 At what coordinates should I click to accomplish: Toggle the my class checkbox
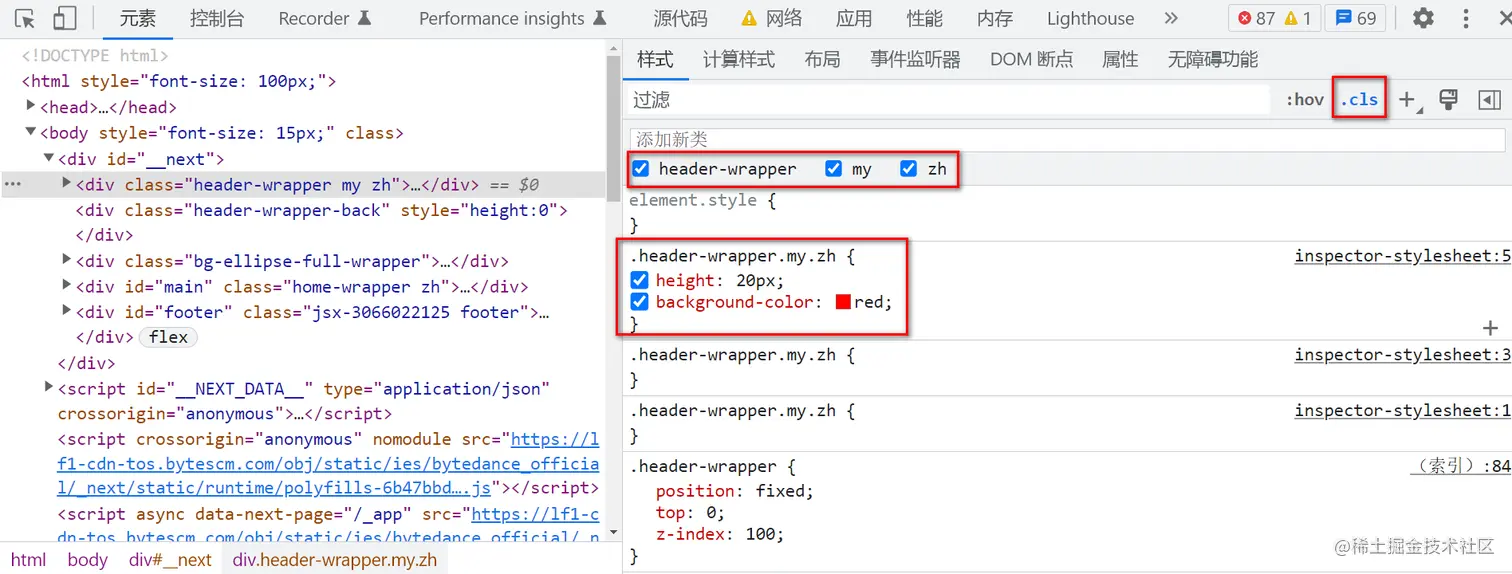[x=833, y=169]
